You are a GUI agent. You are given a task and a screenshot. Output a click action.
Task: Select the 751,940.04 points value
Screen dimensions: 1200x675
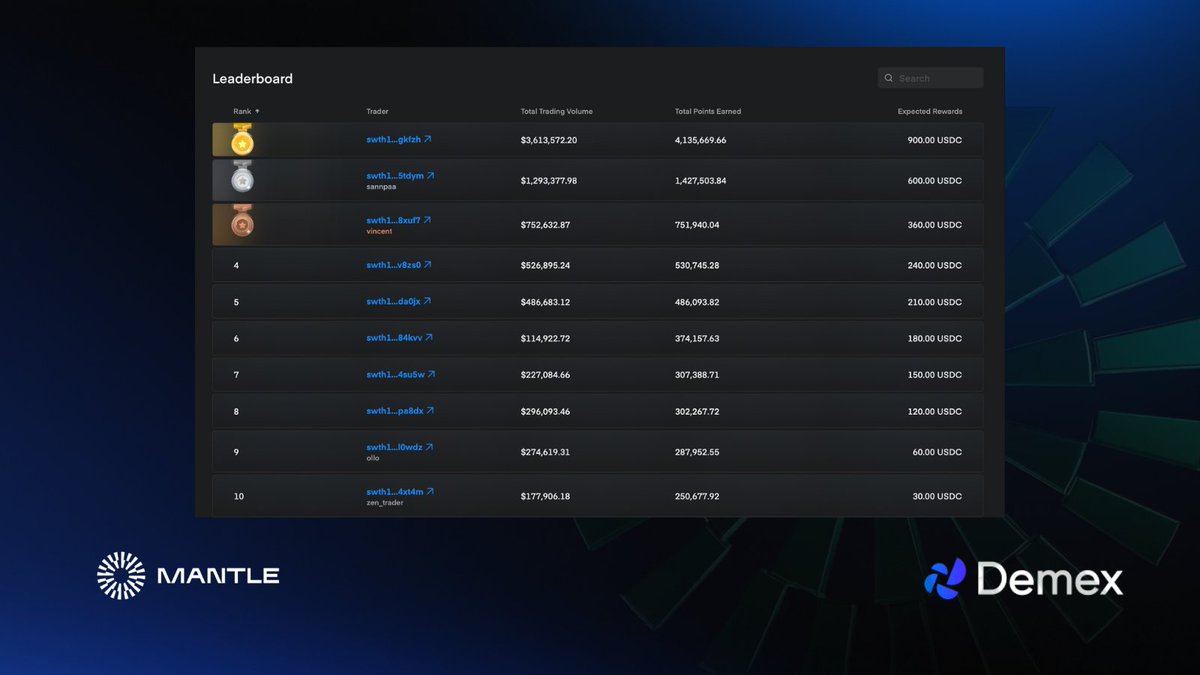point(697,225)
